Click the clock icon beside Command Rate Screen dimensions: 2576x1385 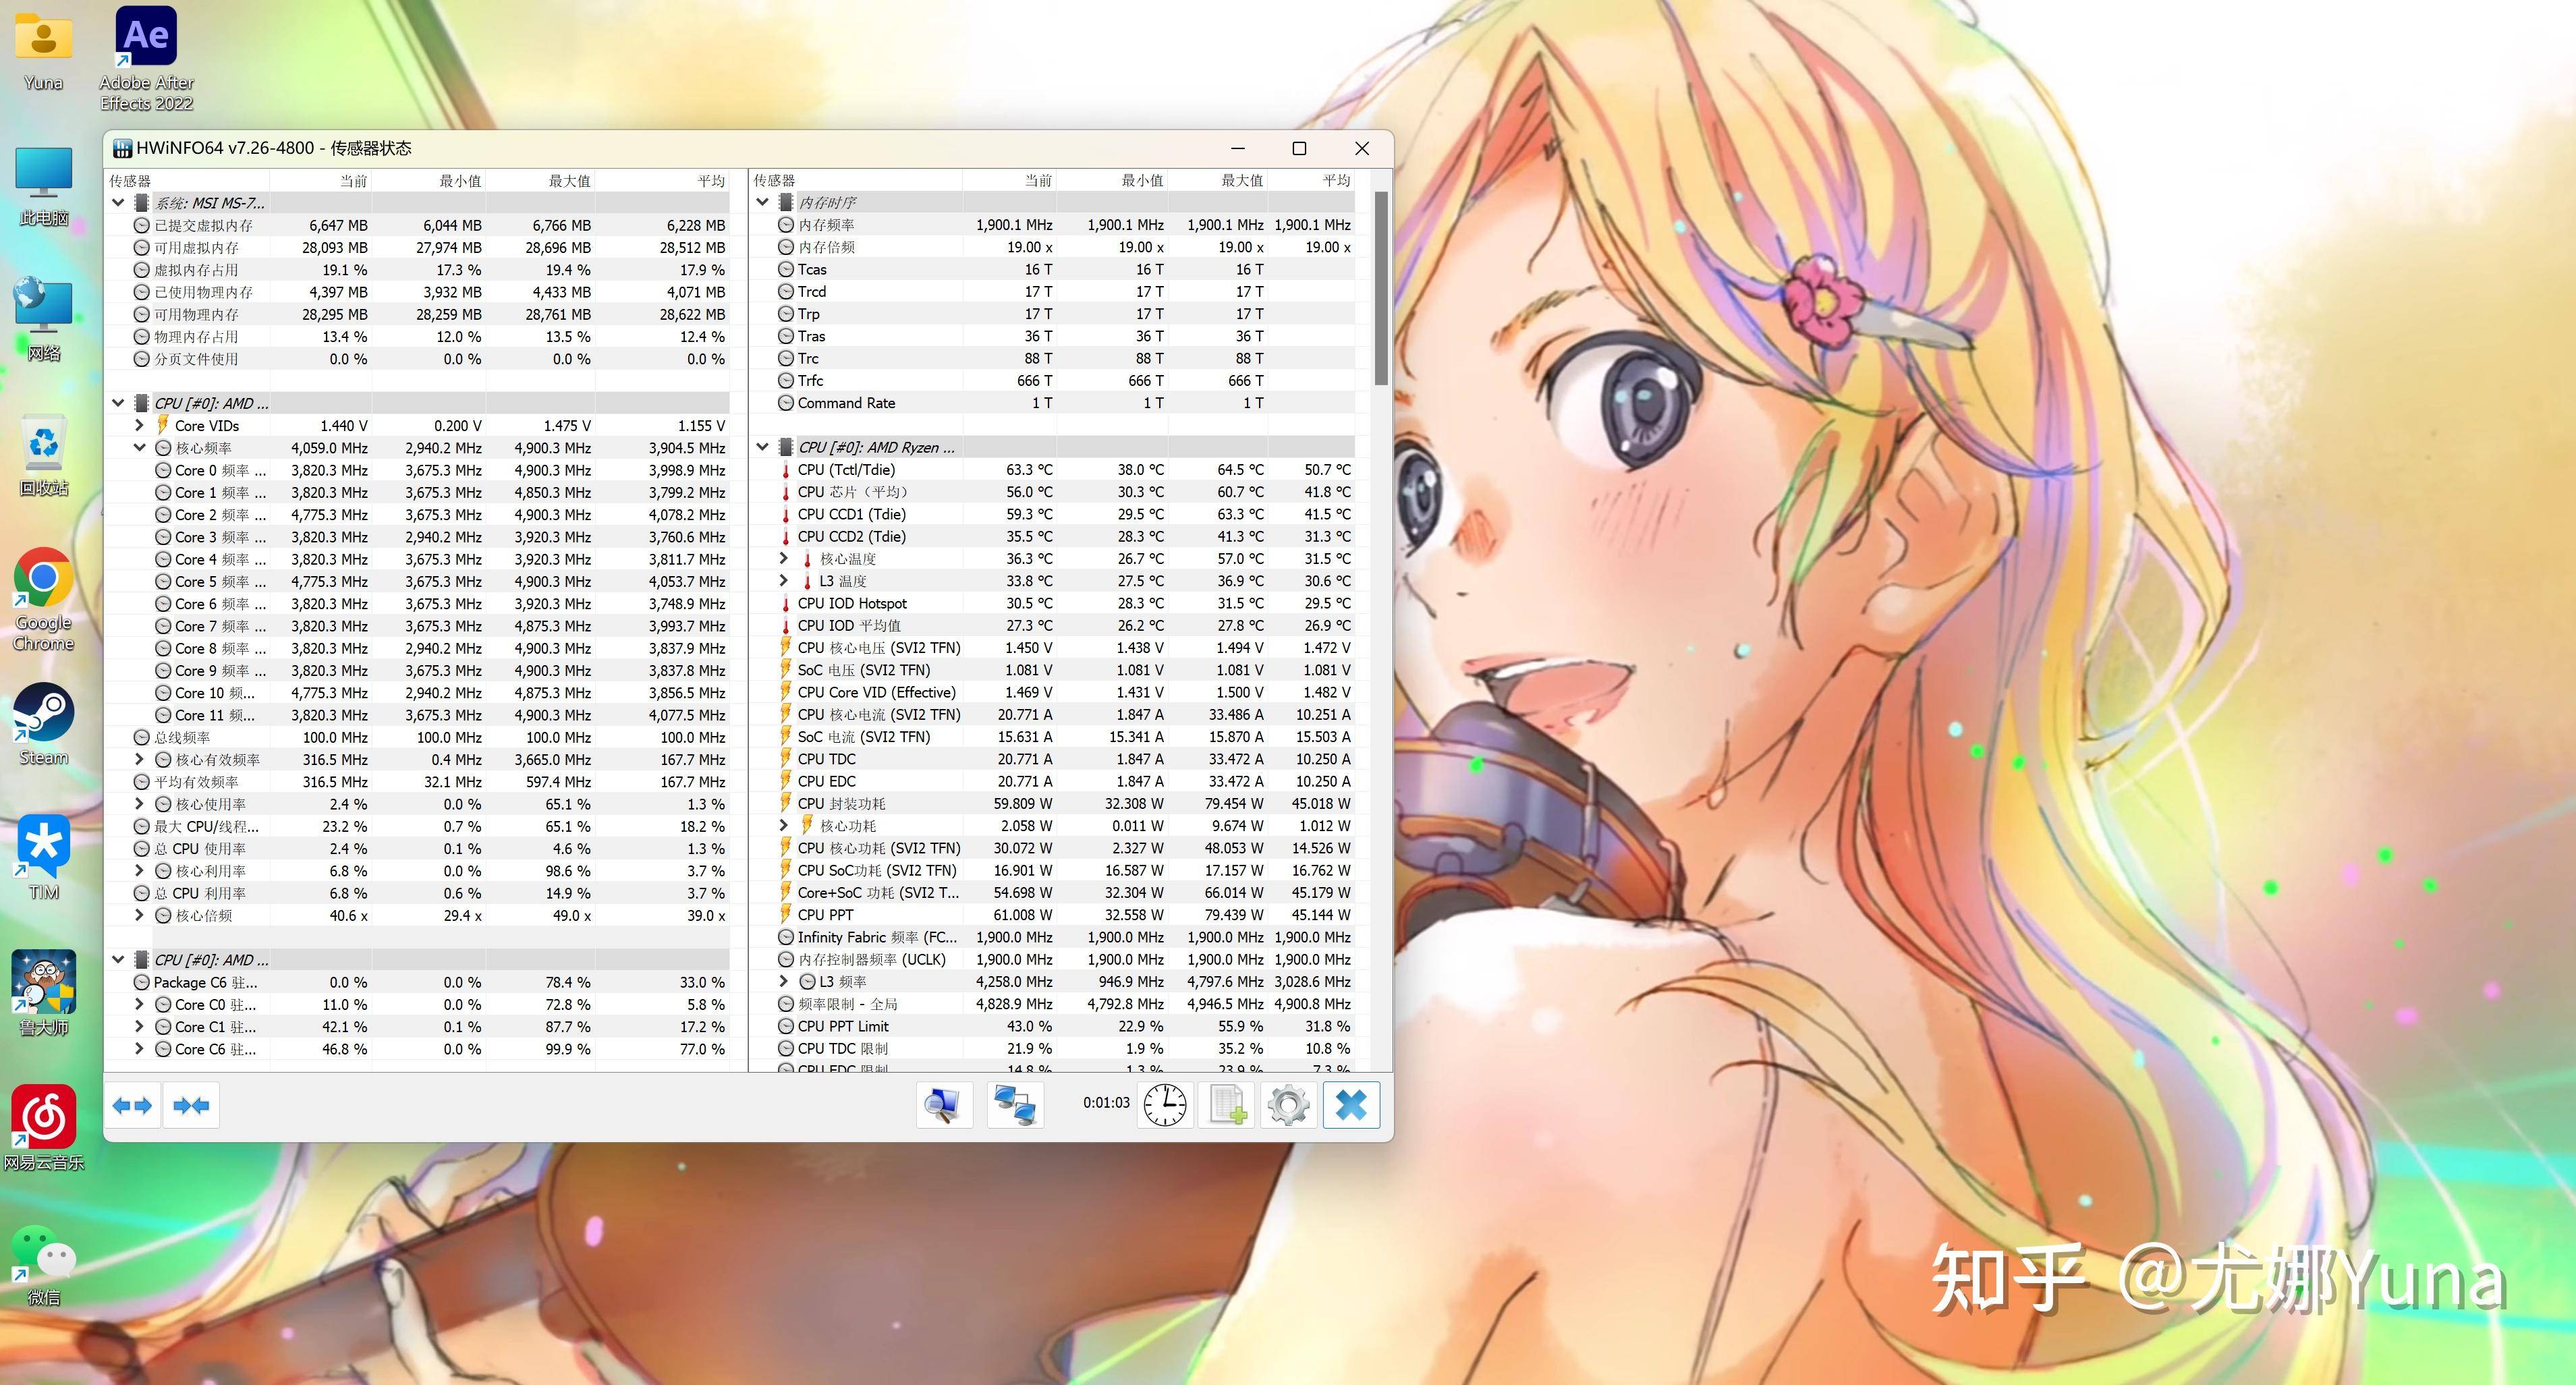tap(786, 403)
